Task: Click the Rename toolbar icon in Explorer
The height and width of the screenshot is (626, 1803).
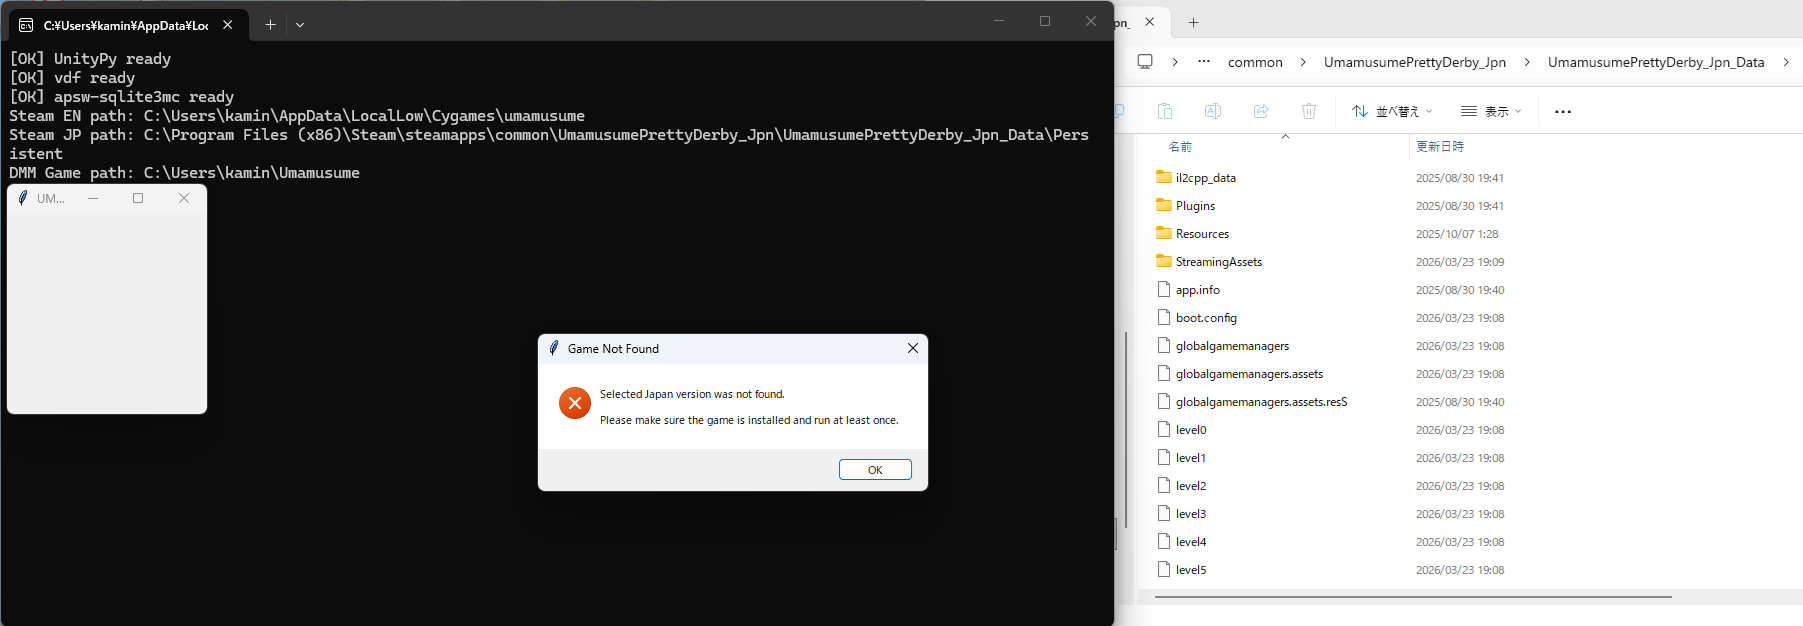Action: coord(1213,111)
